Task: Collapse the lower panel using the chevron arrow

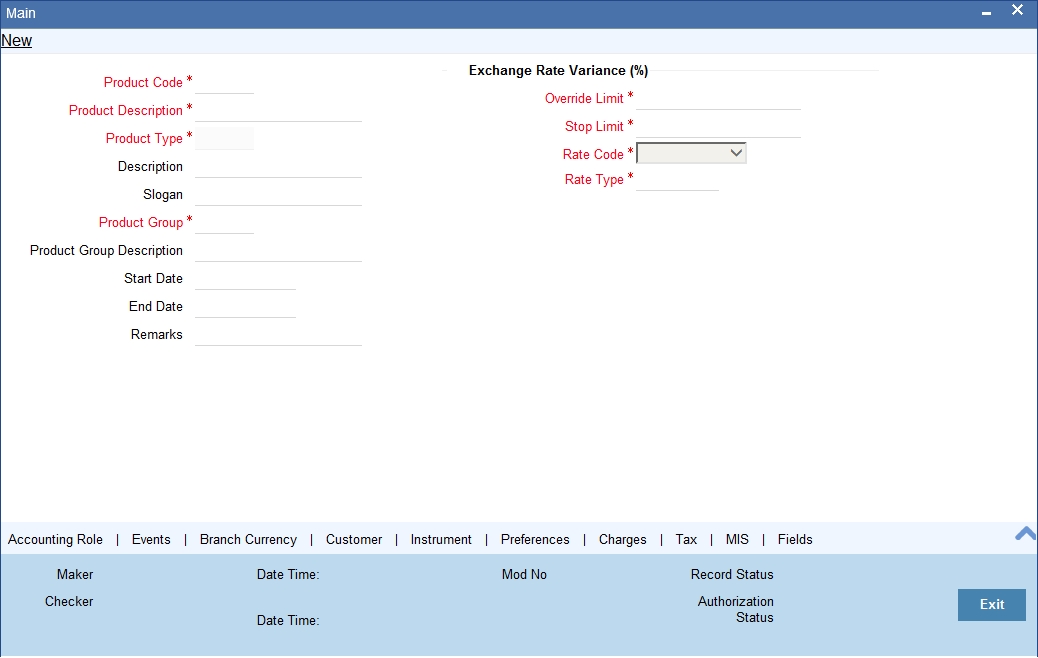Action: point(1024,534)
